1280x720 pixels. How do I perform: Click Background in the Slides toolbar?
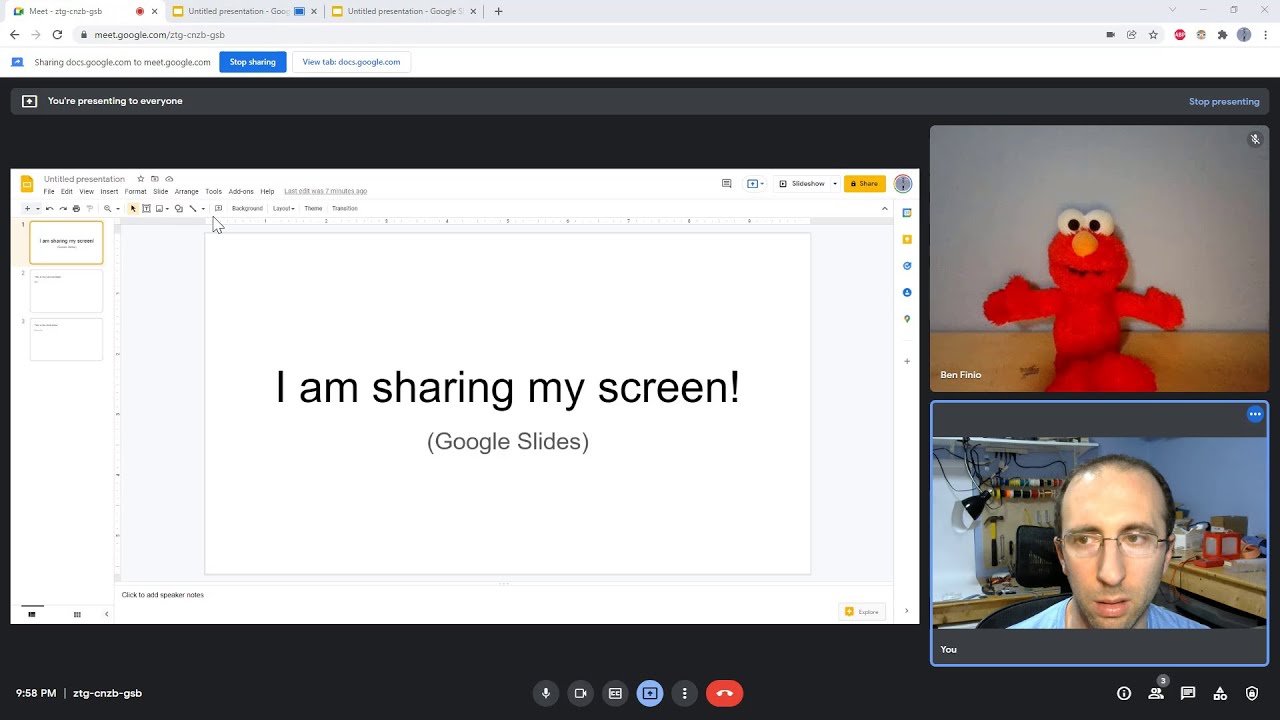pos(247,208)
